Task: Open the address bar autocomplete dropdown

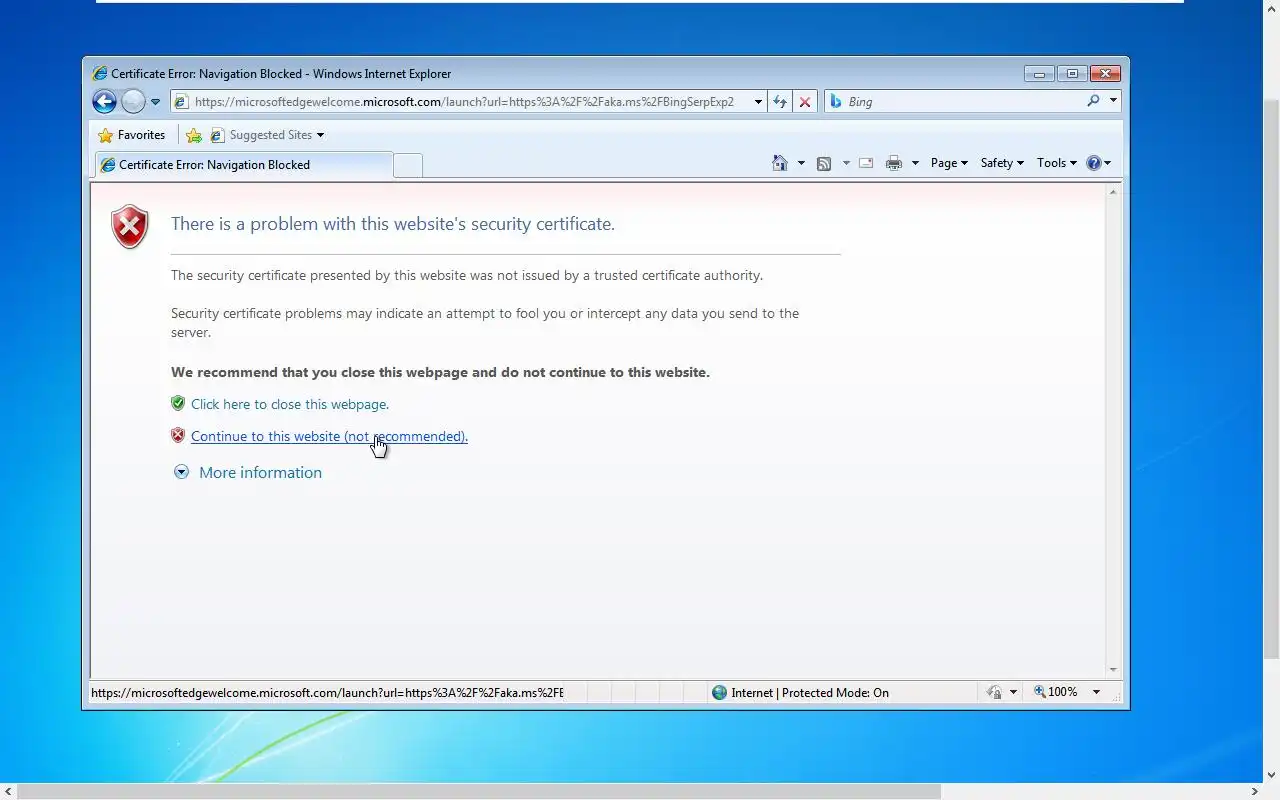Action: click(758, 101)
